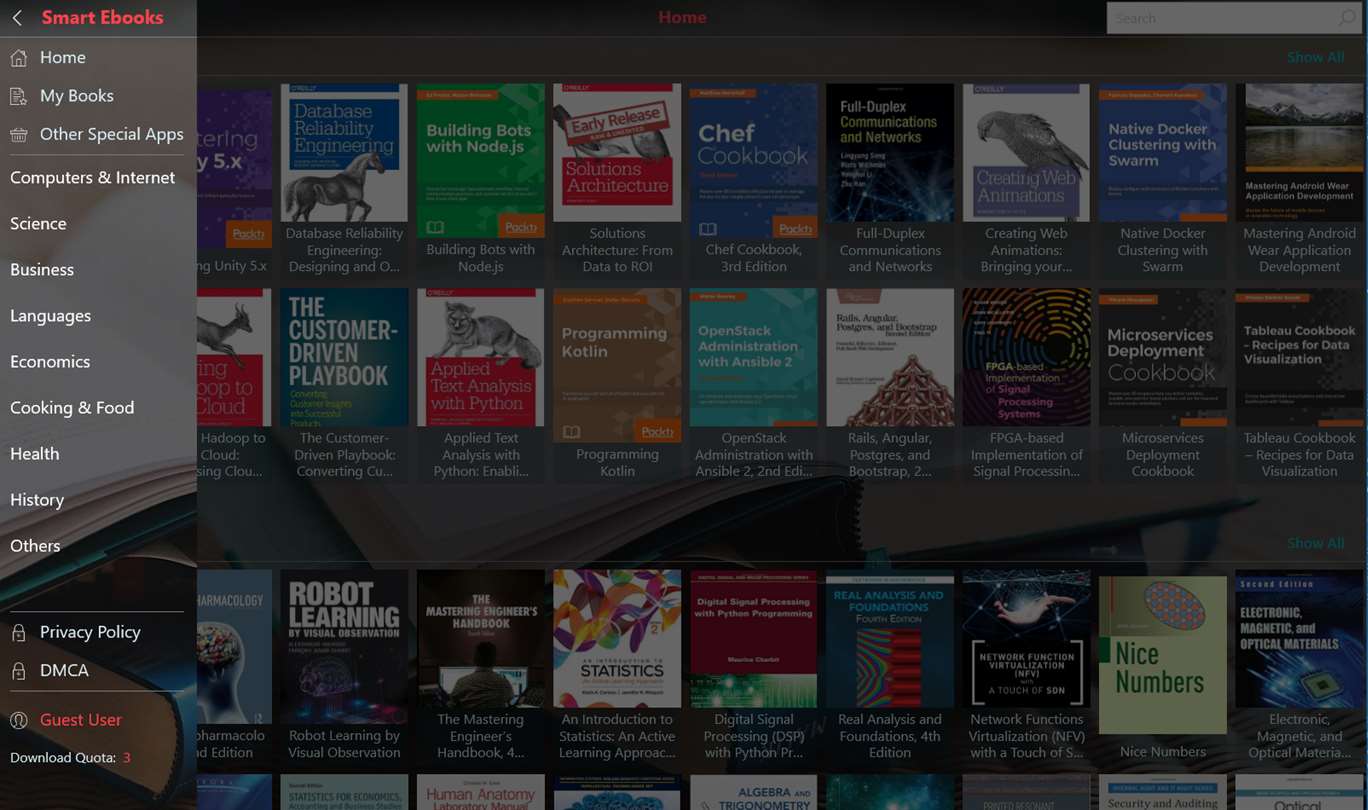Open The Mastering Engineer's Handbook cover
Image resolution: width=1368 pixels, height=810 pixels.
[x=481, y=639]
